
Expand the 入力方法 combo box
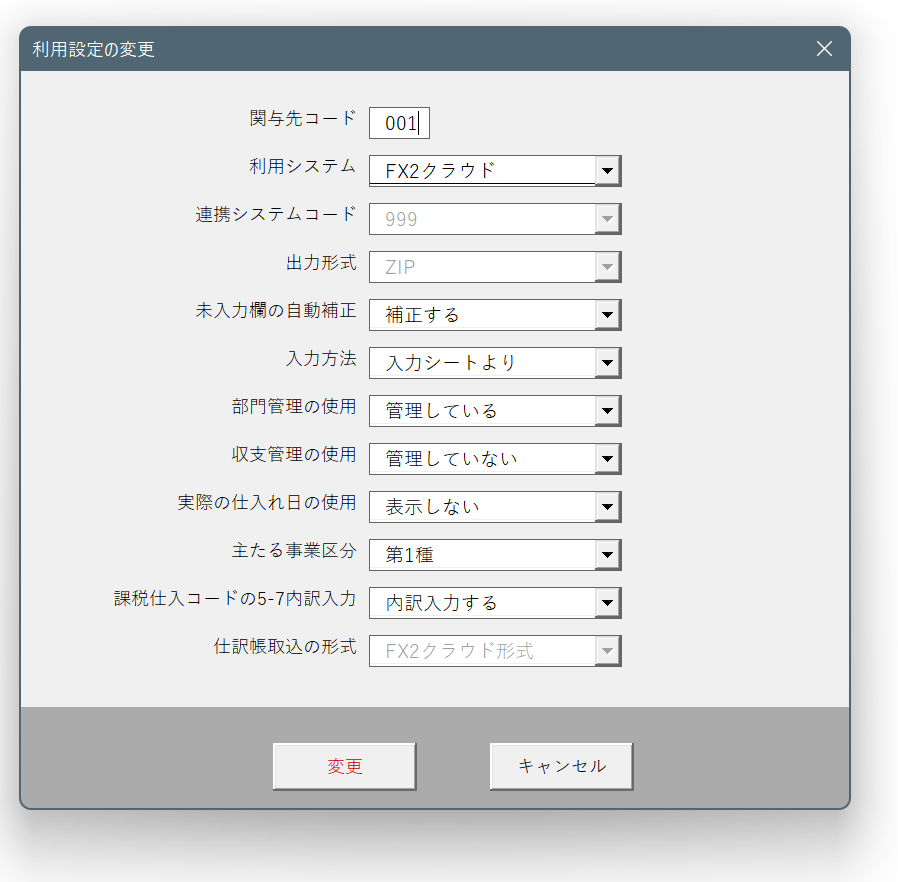point(495,363)
